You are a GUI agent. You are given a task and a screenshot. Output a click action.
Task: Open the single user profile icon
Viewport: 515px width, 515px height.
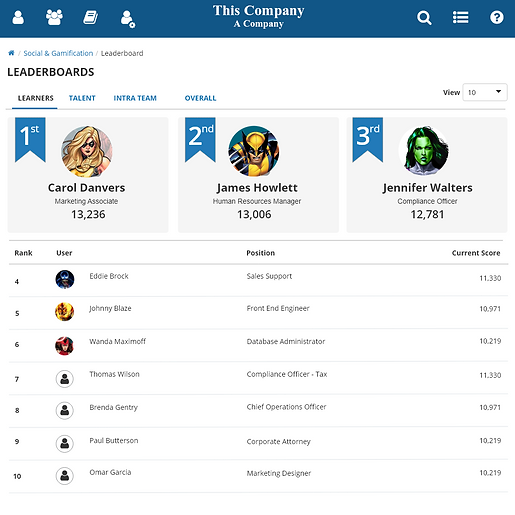click(x=18, y=17)
